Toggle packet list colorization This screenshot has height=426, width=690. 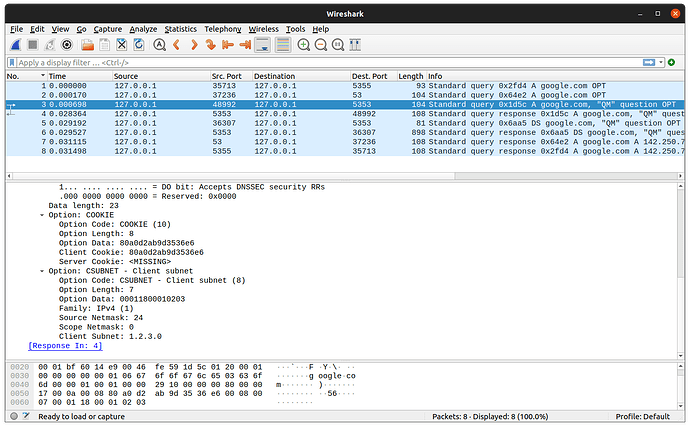coord(283,45)
